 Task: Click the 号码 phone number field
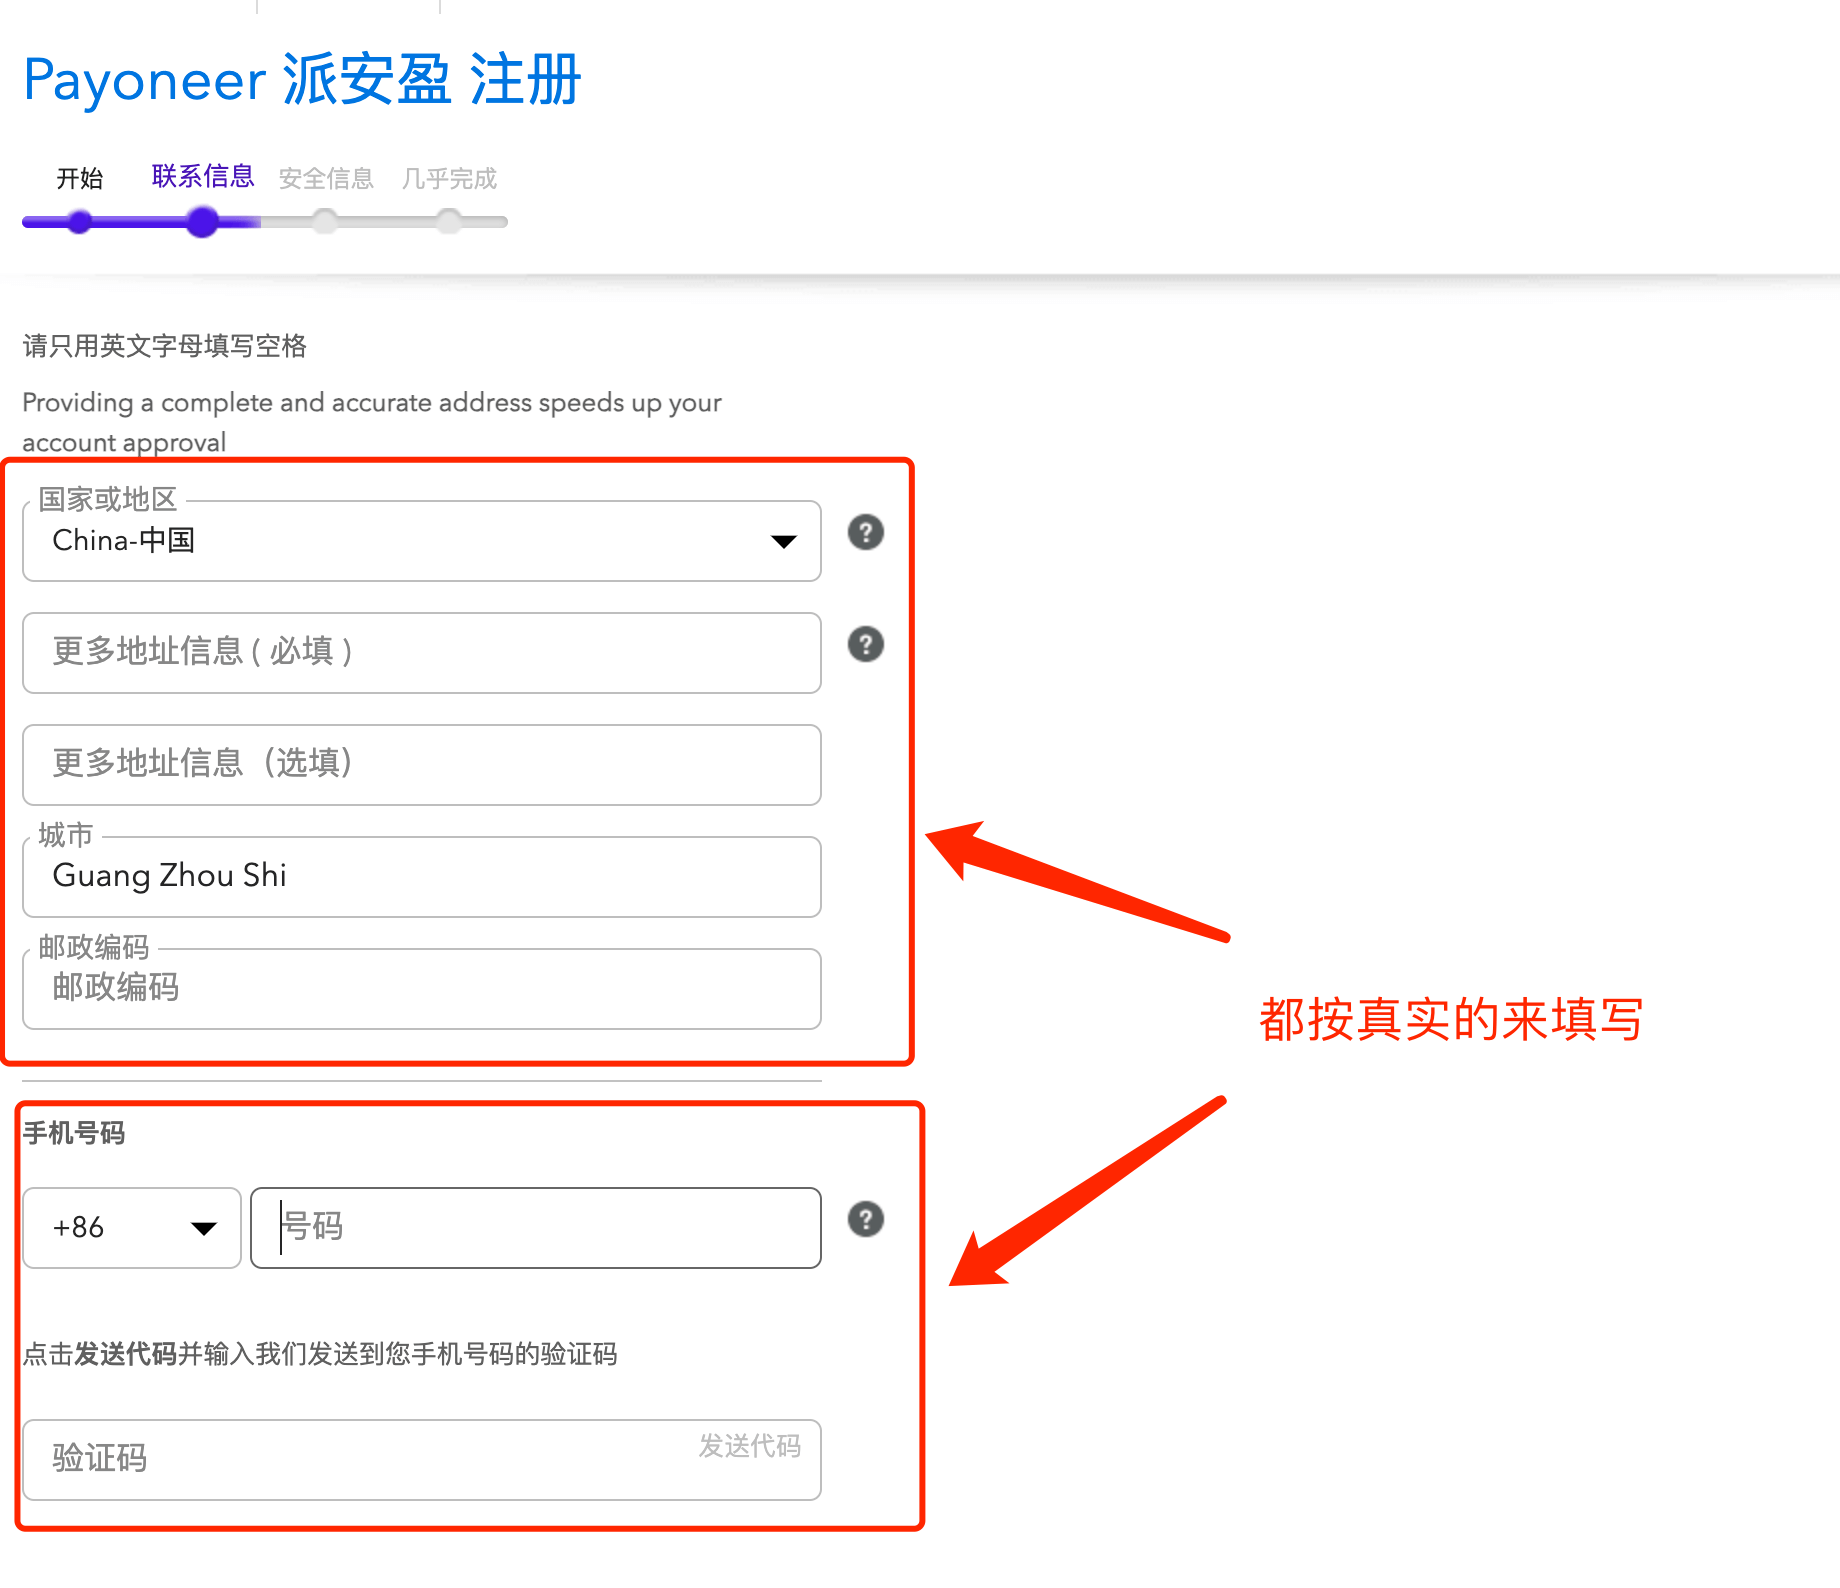pos(536,1228)
